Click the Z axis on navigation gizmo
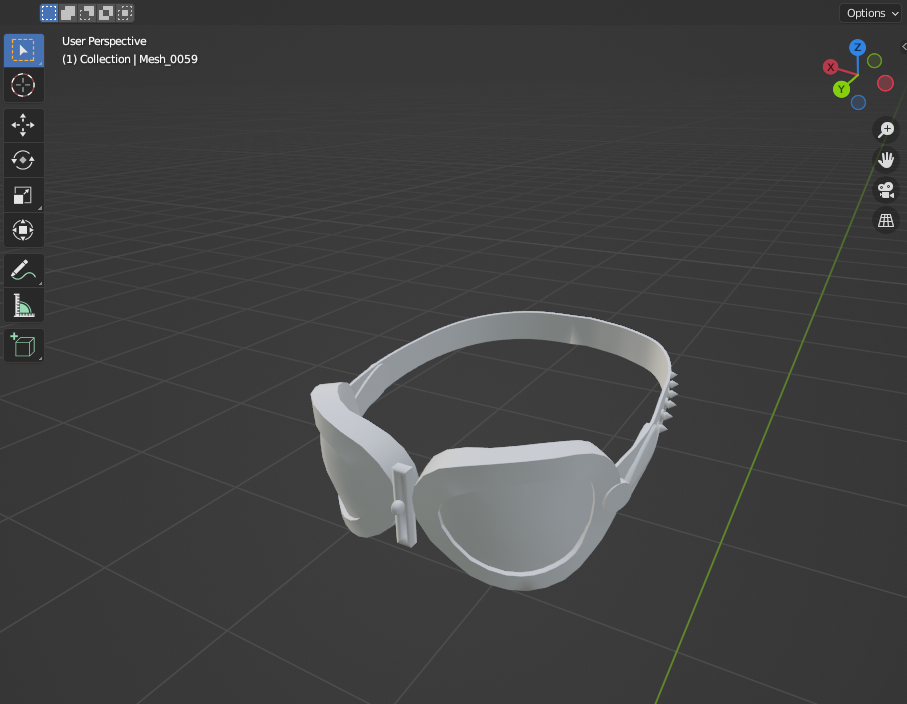 (857, 47)
